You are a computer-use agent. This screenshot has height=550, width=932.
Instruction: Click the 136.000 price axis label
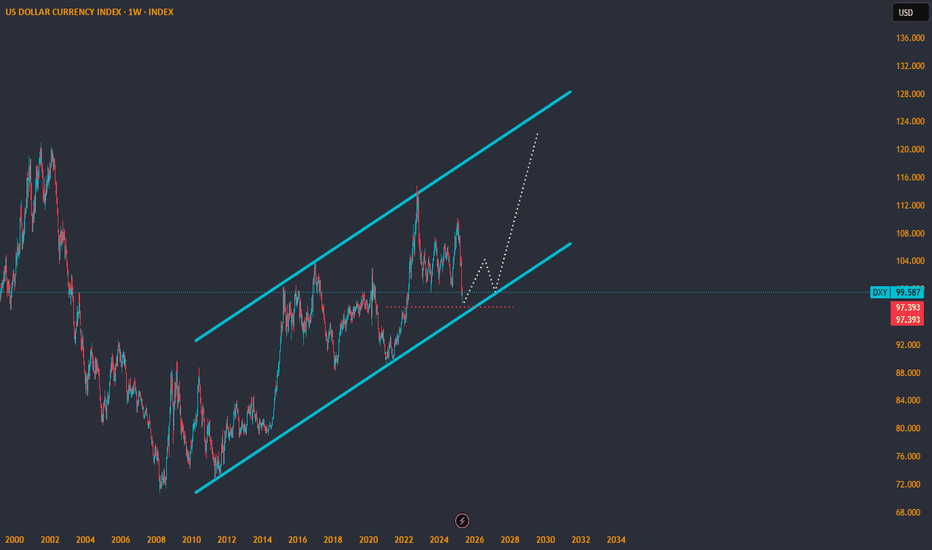(910, 38)
